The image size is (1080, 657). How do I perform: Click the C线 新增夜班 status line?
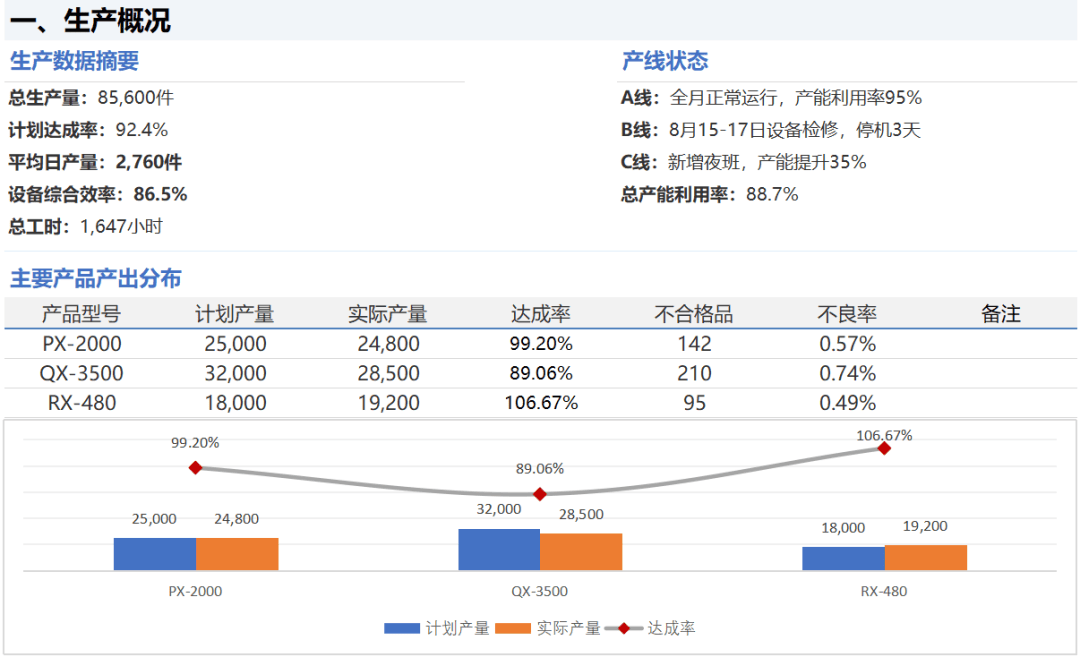click(x=744, y=162)
